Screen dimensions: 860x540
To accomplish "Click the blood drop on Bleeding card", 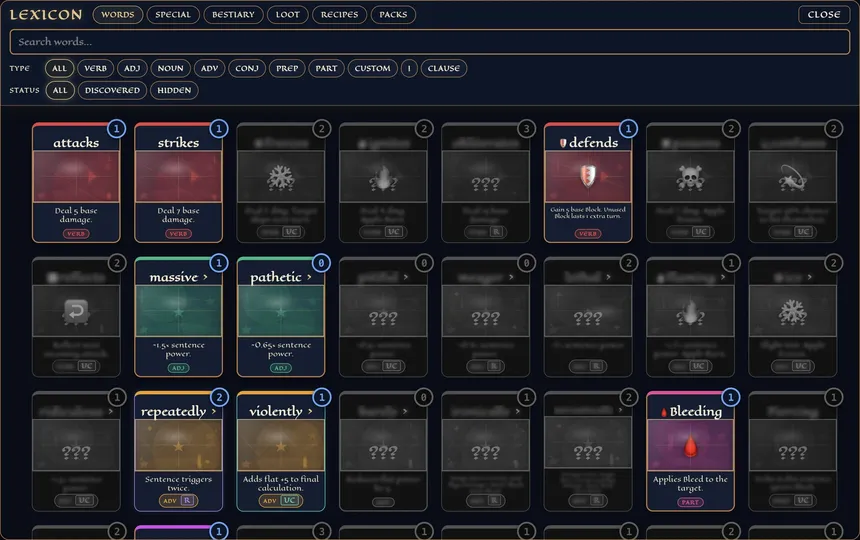I will (690, 447).
